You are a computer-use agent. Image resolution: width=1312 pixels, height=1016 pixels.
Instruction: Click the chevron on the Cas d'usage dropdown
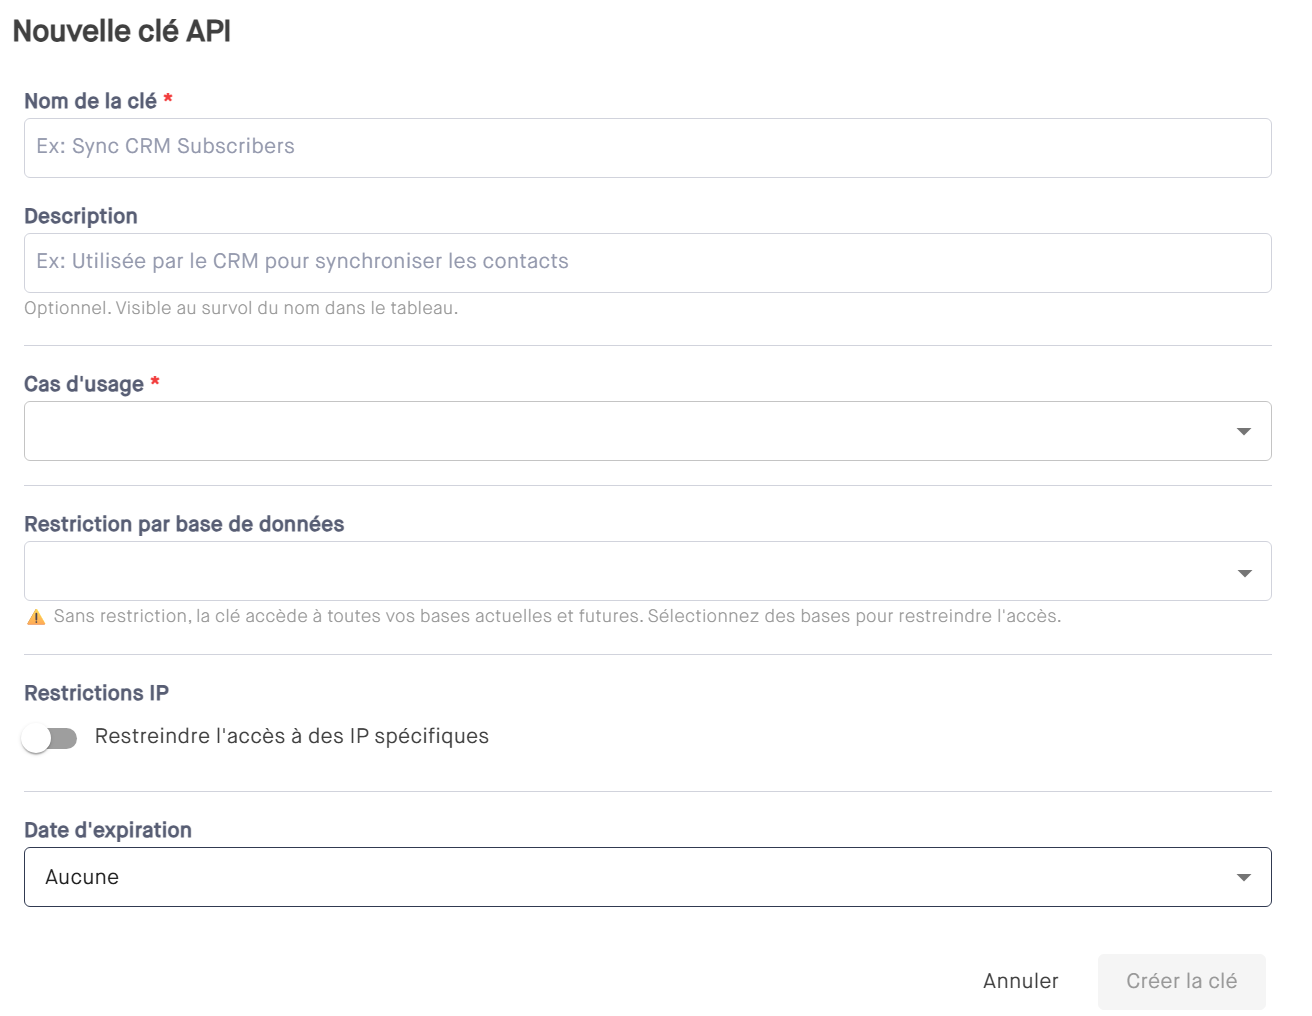pyautogui.click(x=1243, y=431)
